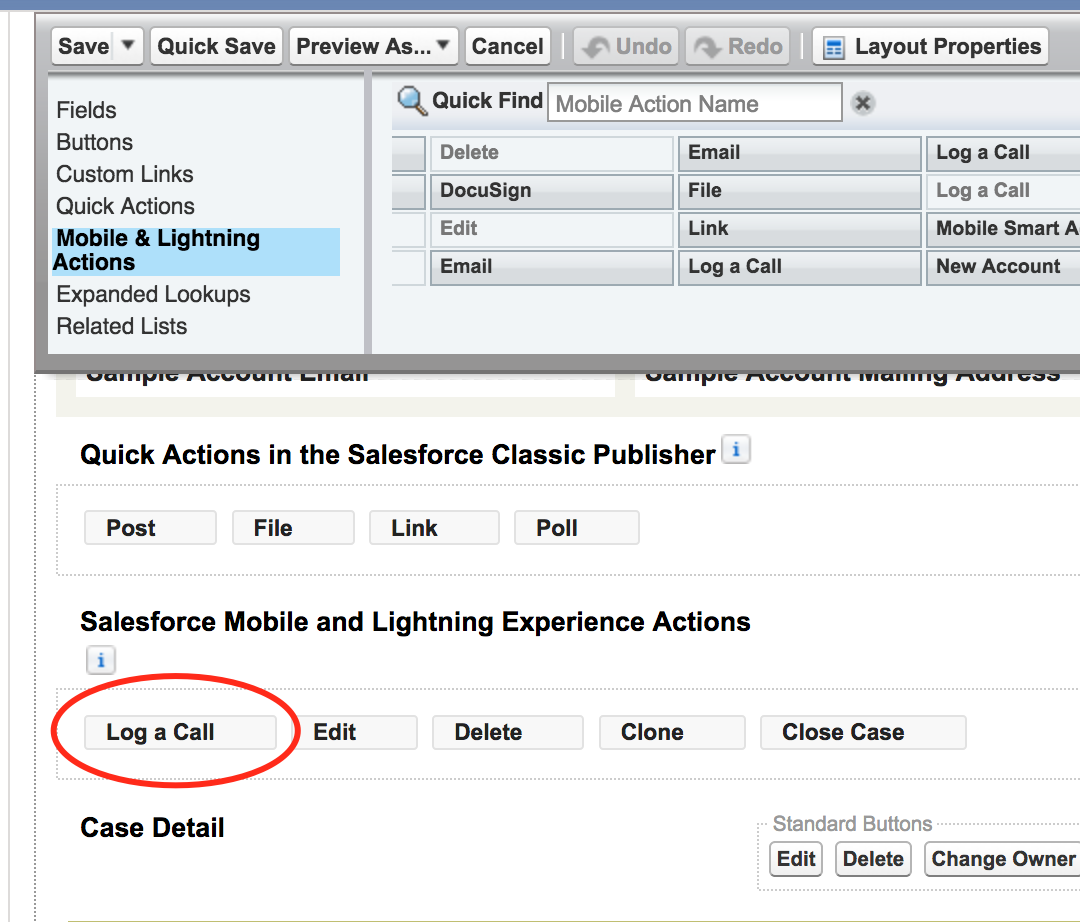Pick the Email palette item beside Delete
The height and width of the screenshot is (922, 1080).
(800, 153)
